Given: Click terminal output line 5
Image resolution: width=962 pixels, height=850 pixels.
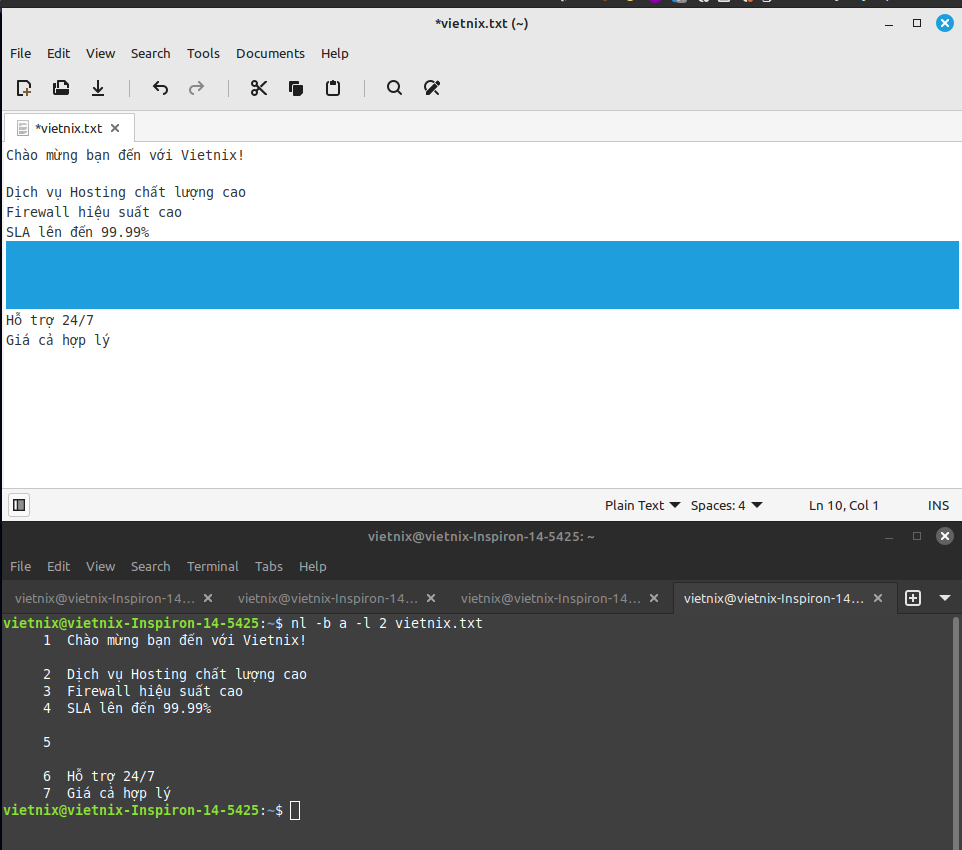Looking at the screenshot, I should pyautogui.click(x=47, y=742).
